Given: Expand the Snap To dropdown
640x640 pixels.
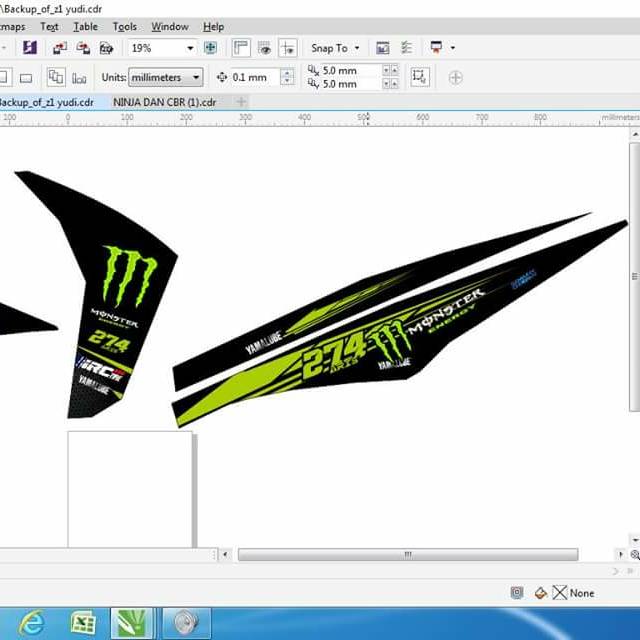Looking at the screenshot, I should 357,48.
